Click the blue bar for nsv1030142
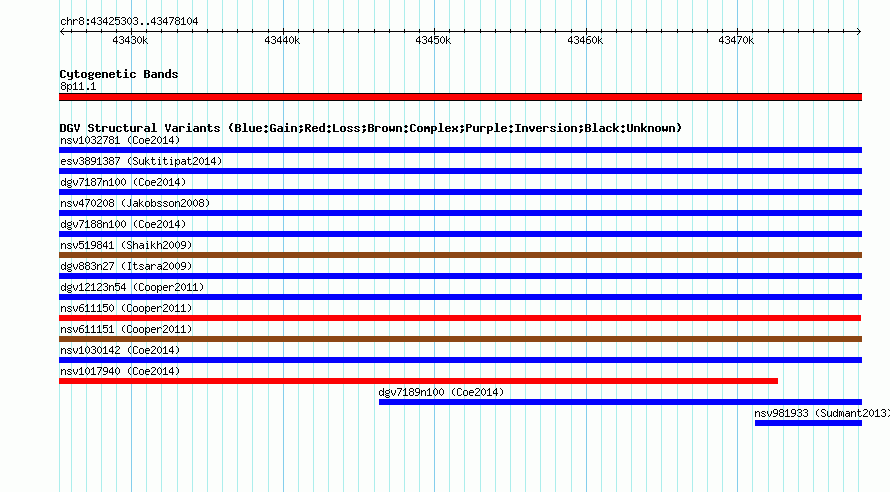Viewport: 890px width, 492px height. tap(460, 360)
